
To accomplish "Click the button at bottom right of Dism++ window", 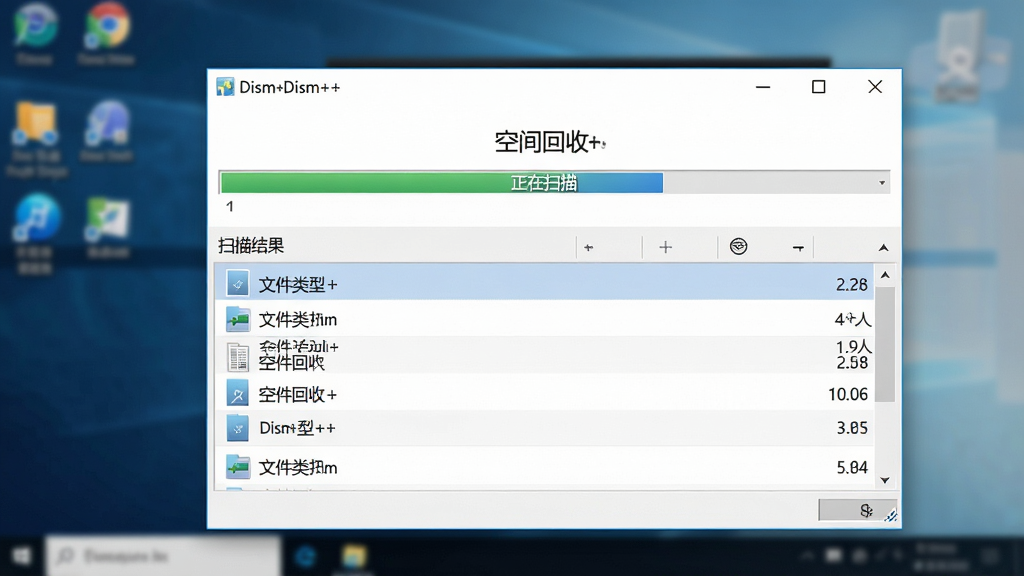I will click(857, 510).
